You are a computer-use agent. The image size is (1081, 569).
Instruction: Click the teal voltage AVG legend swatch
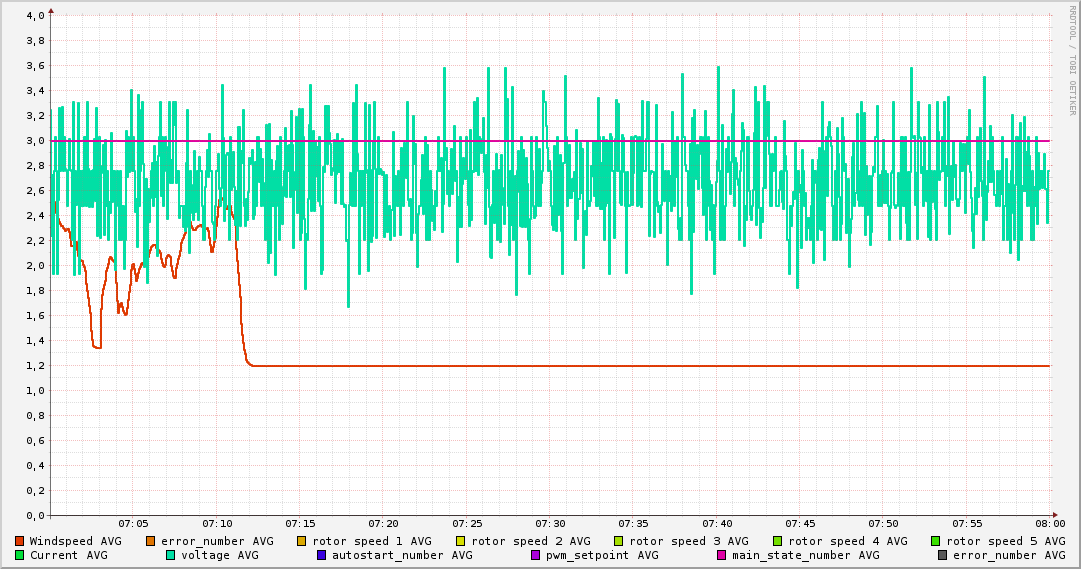click(171, 555)
